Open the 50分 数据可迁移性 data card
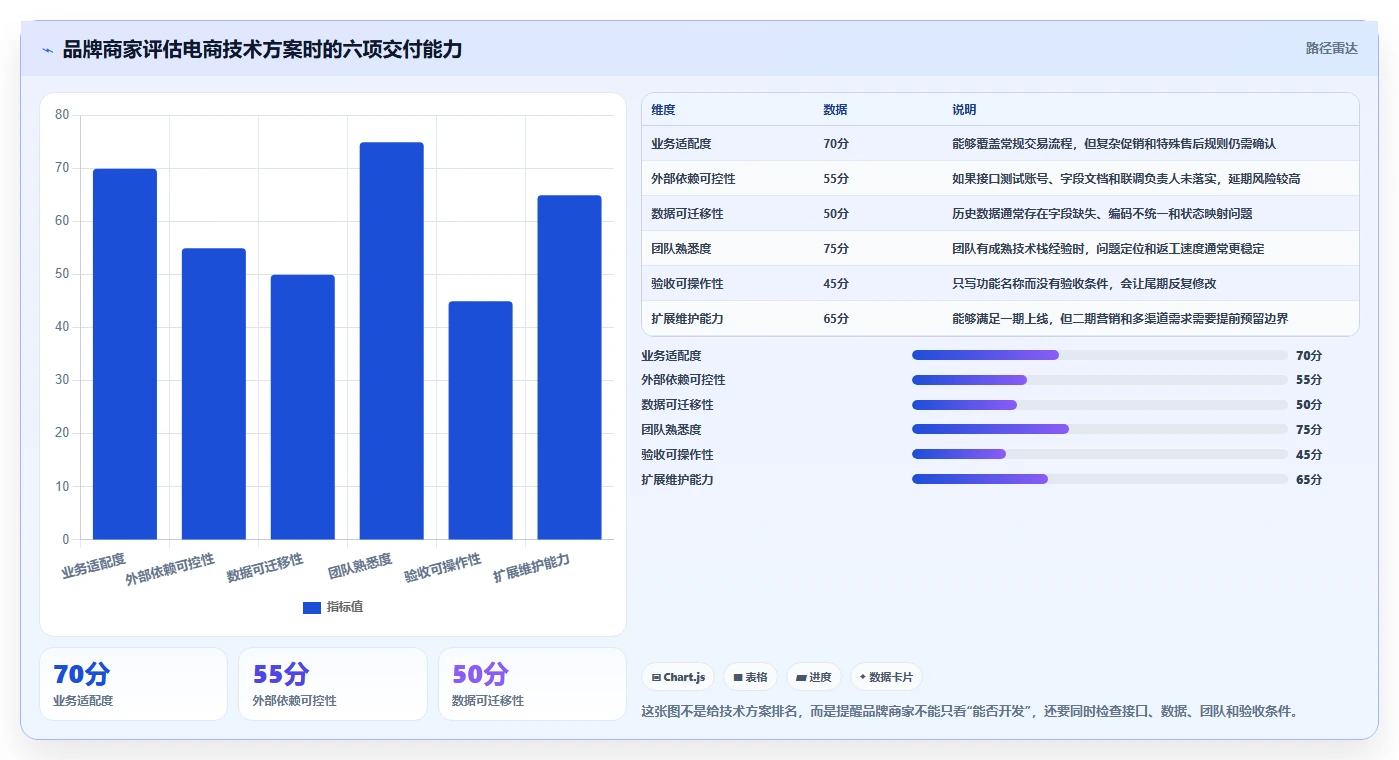Image resolution: width=1399 pixels, height=760 pixels. 532,684
